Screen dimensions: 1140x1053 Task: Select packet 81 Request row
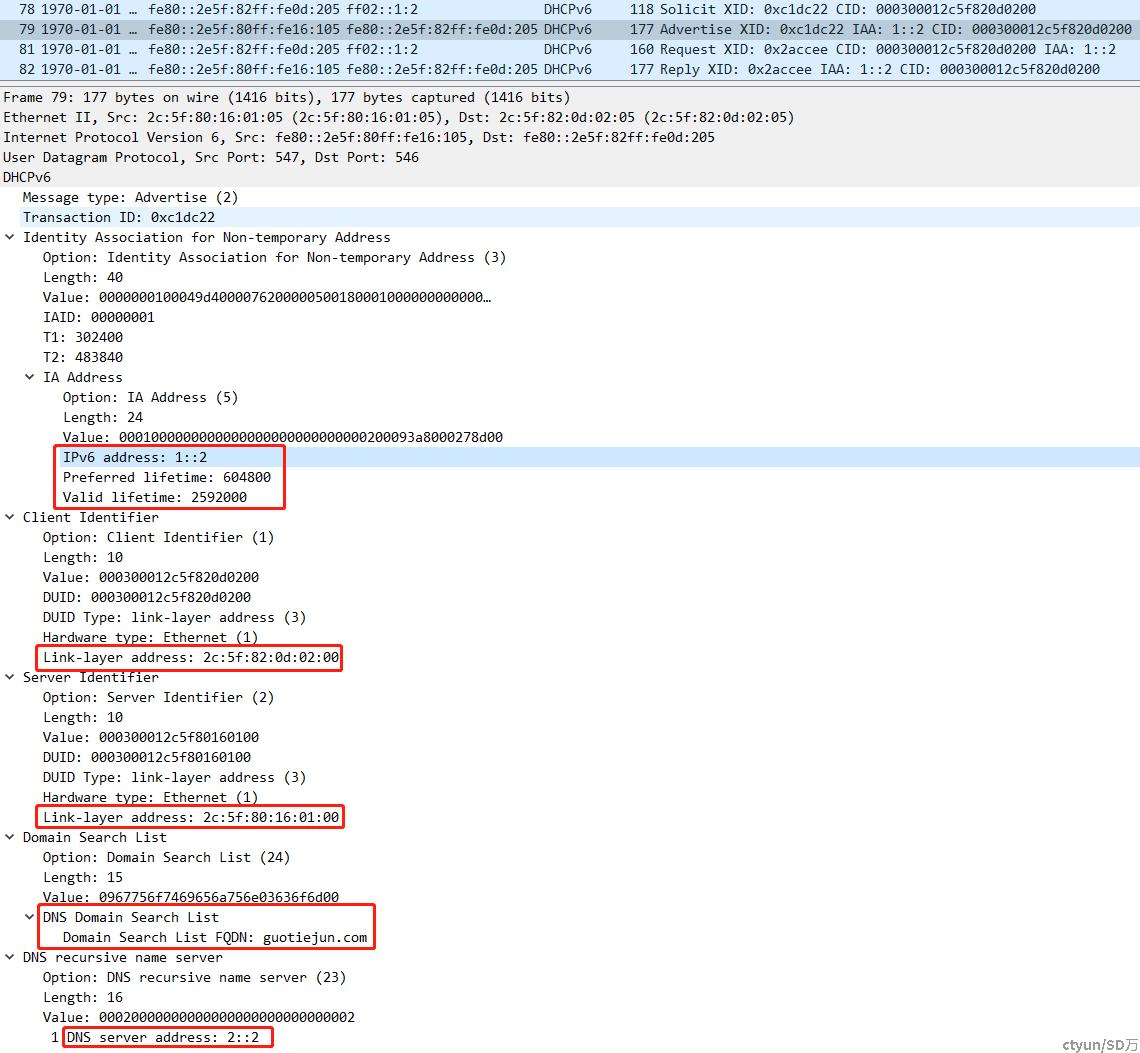point(570,49)
